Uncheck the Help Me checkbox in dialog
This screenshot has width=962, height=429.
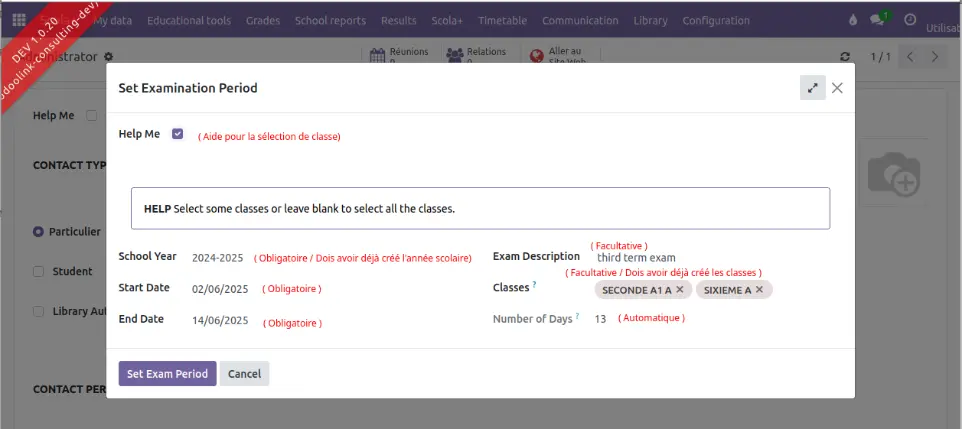pos(178,134)
